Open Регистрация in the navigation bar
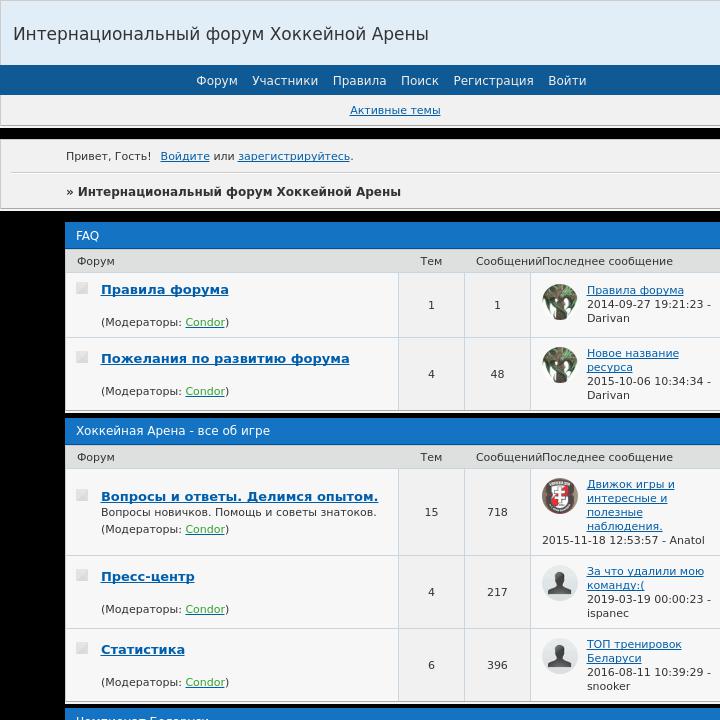Viewport: 720px width, 720px height. tap(494, 80)
